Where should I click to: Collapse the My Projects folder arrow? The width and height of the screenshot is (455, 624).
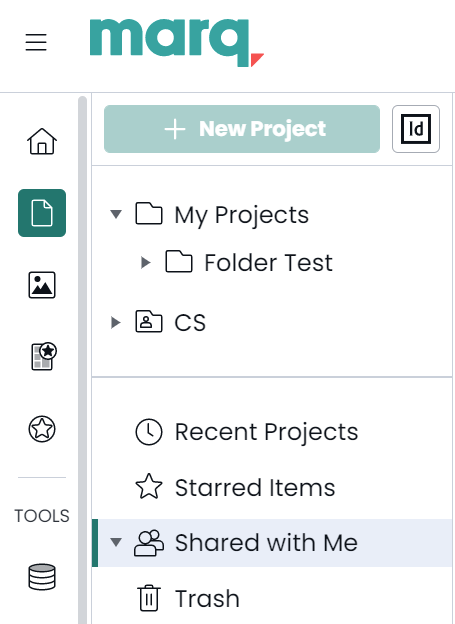pyautogui.click(x=116, y=214)
